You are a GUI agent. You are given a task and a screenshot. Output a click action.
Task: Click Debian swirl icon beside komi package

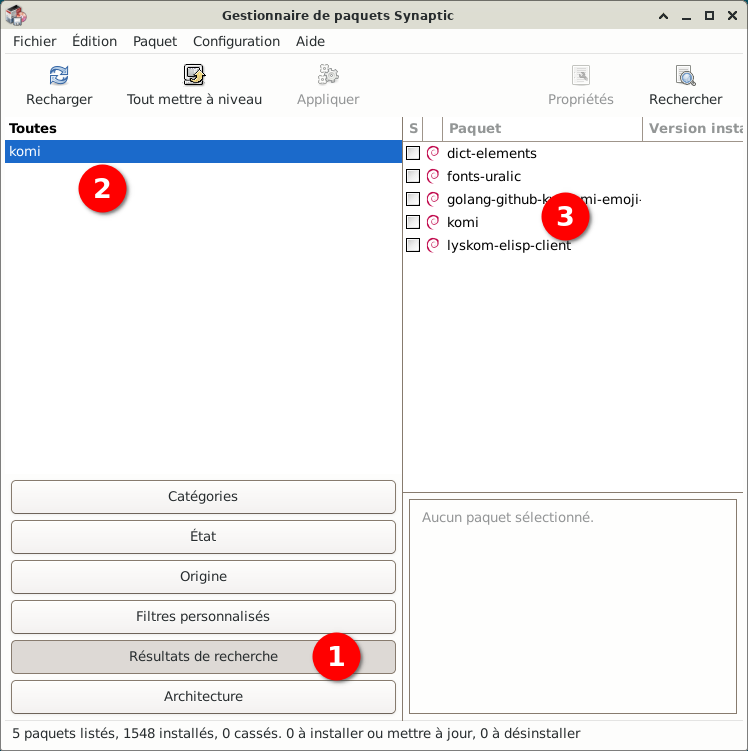point(432,222)
